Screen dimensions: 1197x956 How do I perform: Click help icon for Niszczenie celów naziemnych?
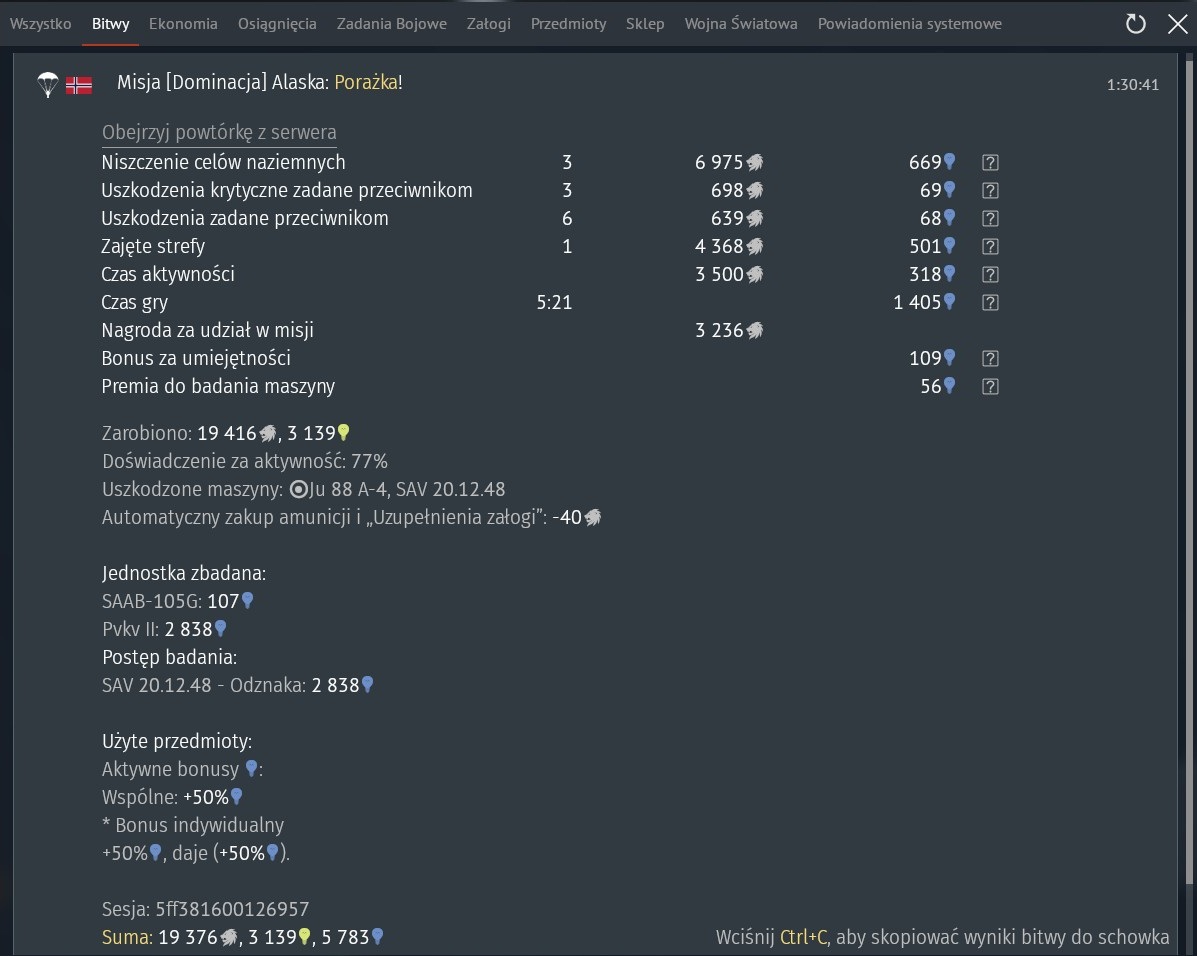click(990, 162)
